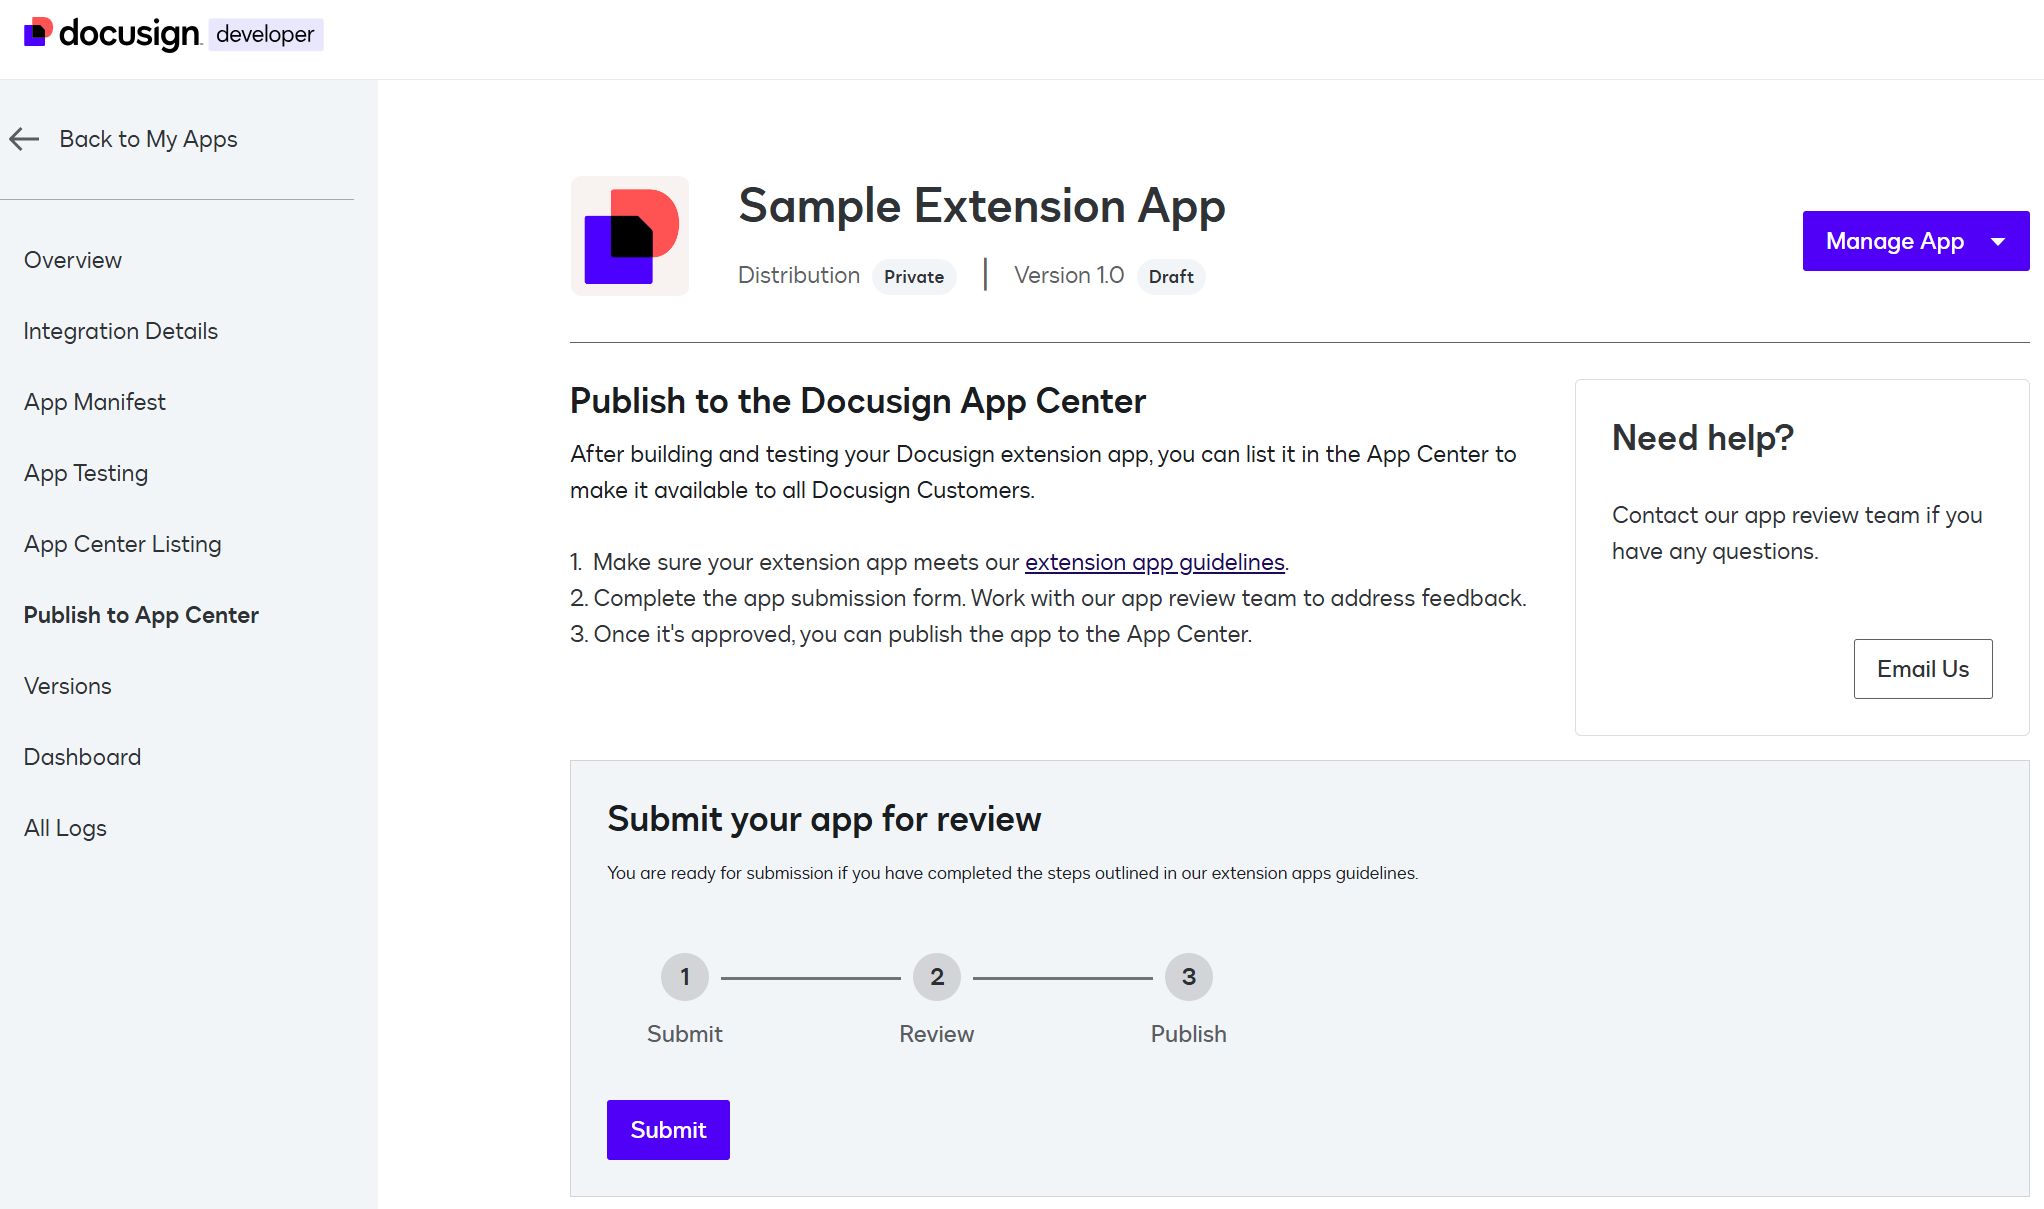2044x1209 pixels.
Task: Click the Manage App dropdown chevron arrow
Action: (1998, 241)
